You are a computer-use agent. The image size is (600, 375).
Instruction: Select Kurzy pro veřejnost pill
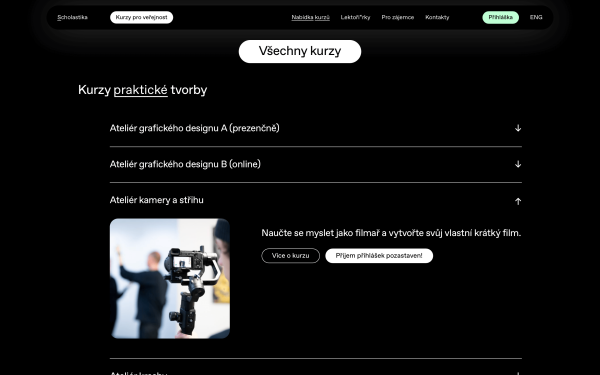pos(142,17)
